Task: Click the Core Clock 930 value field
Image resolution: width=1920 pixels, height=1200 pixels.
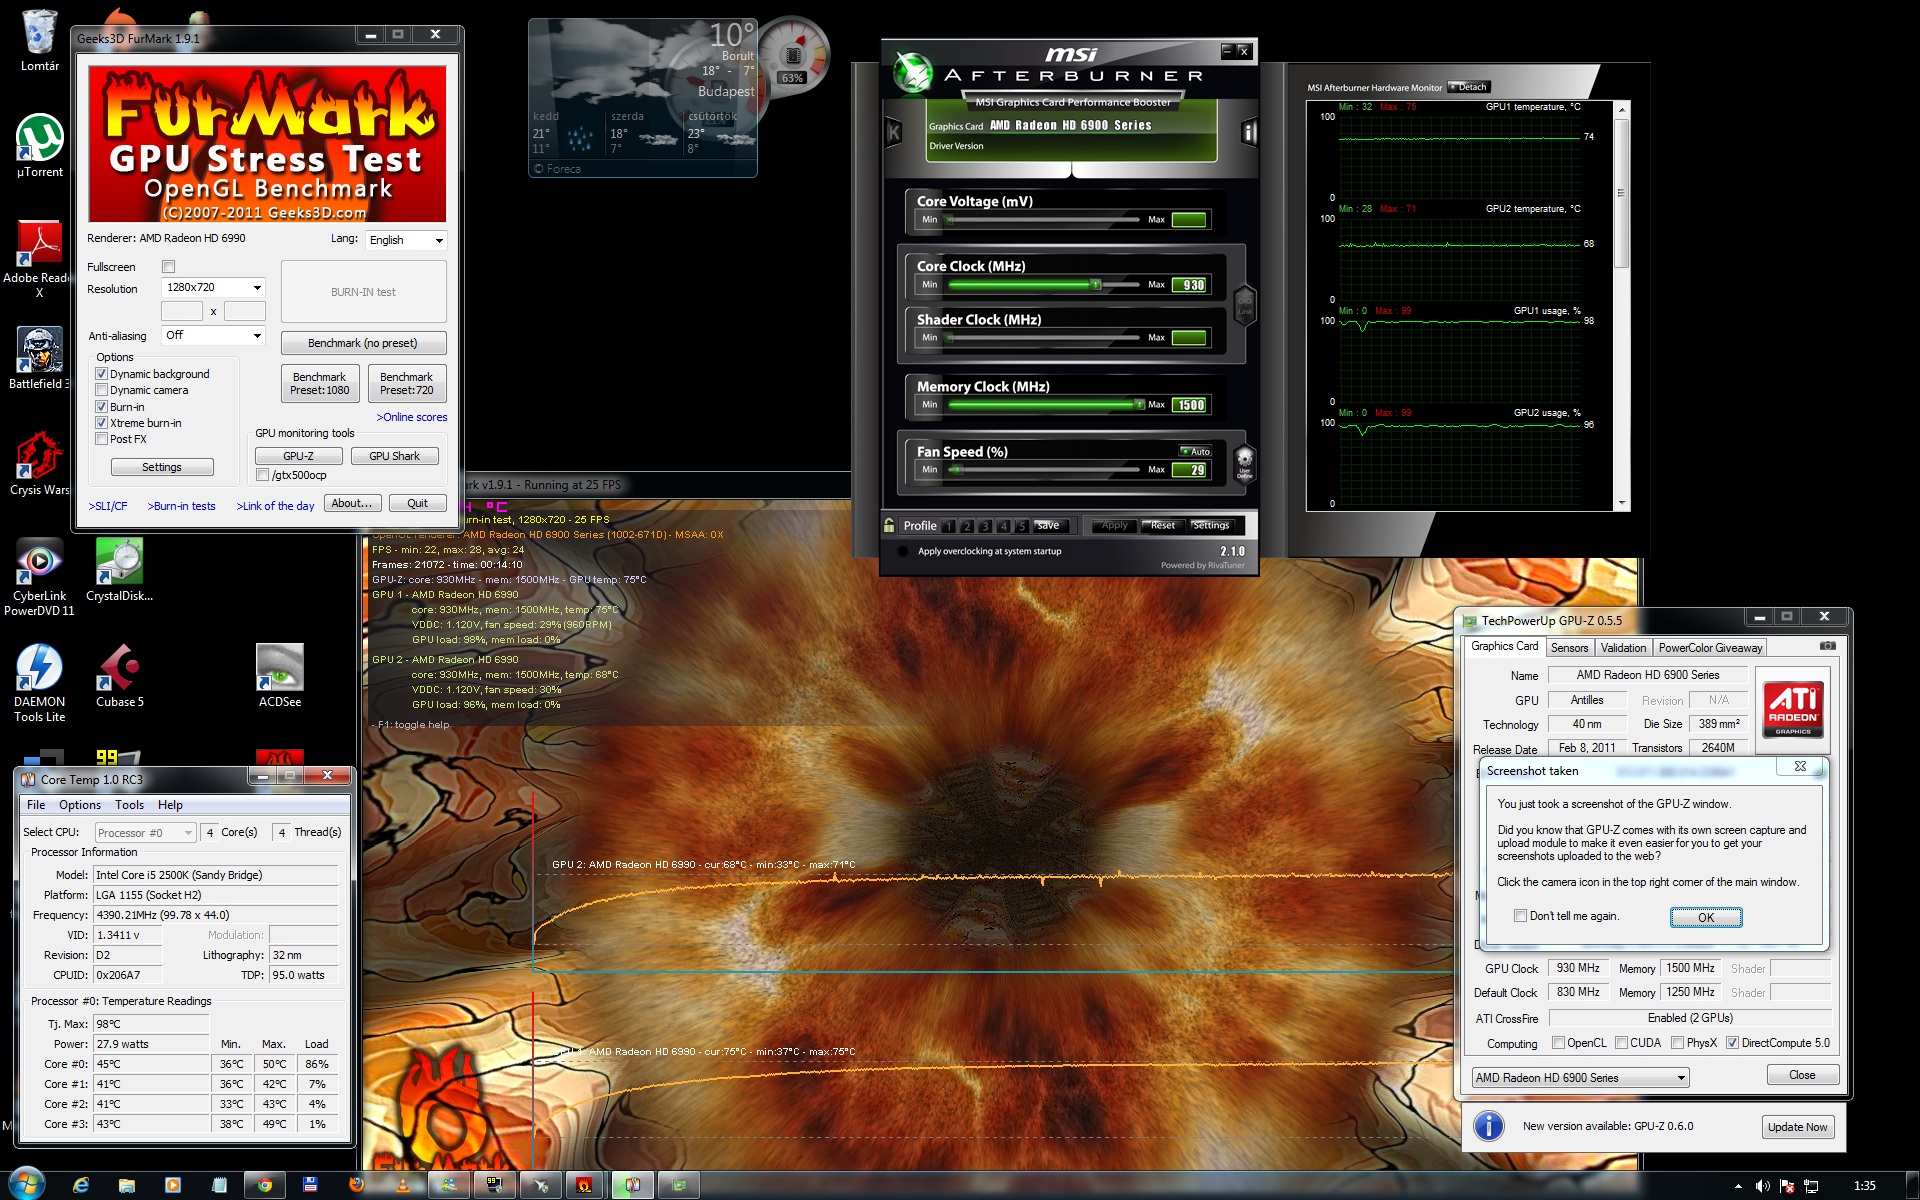Action: point(1190,285)
